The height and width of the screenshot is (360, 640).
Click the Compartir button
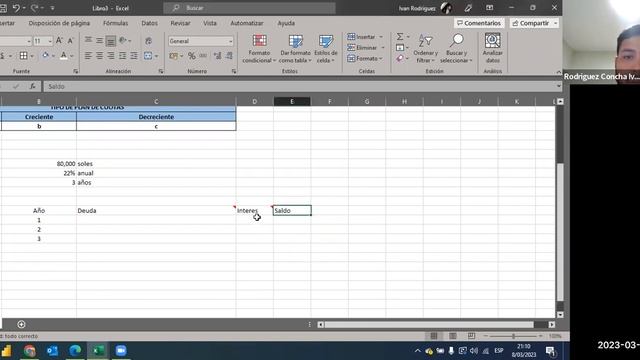point(534,23)
